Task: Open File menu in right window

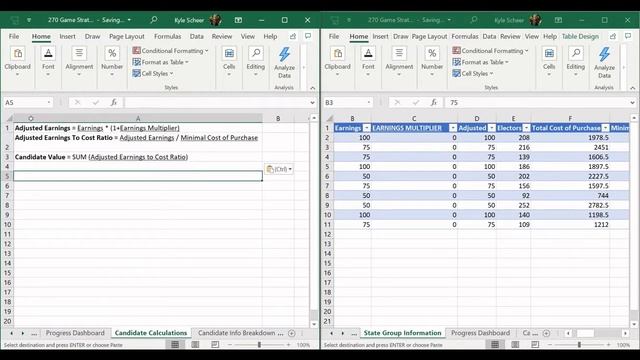Action: [x=334, y=36]
